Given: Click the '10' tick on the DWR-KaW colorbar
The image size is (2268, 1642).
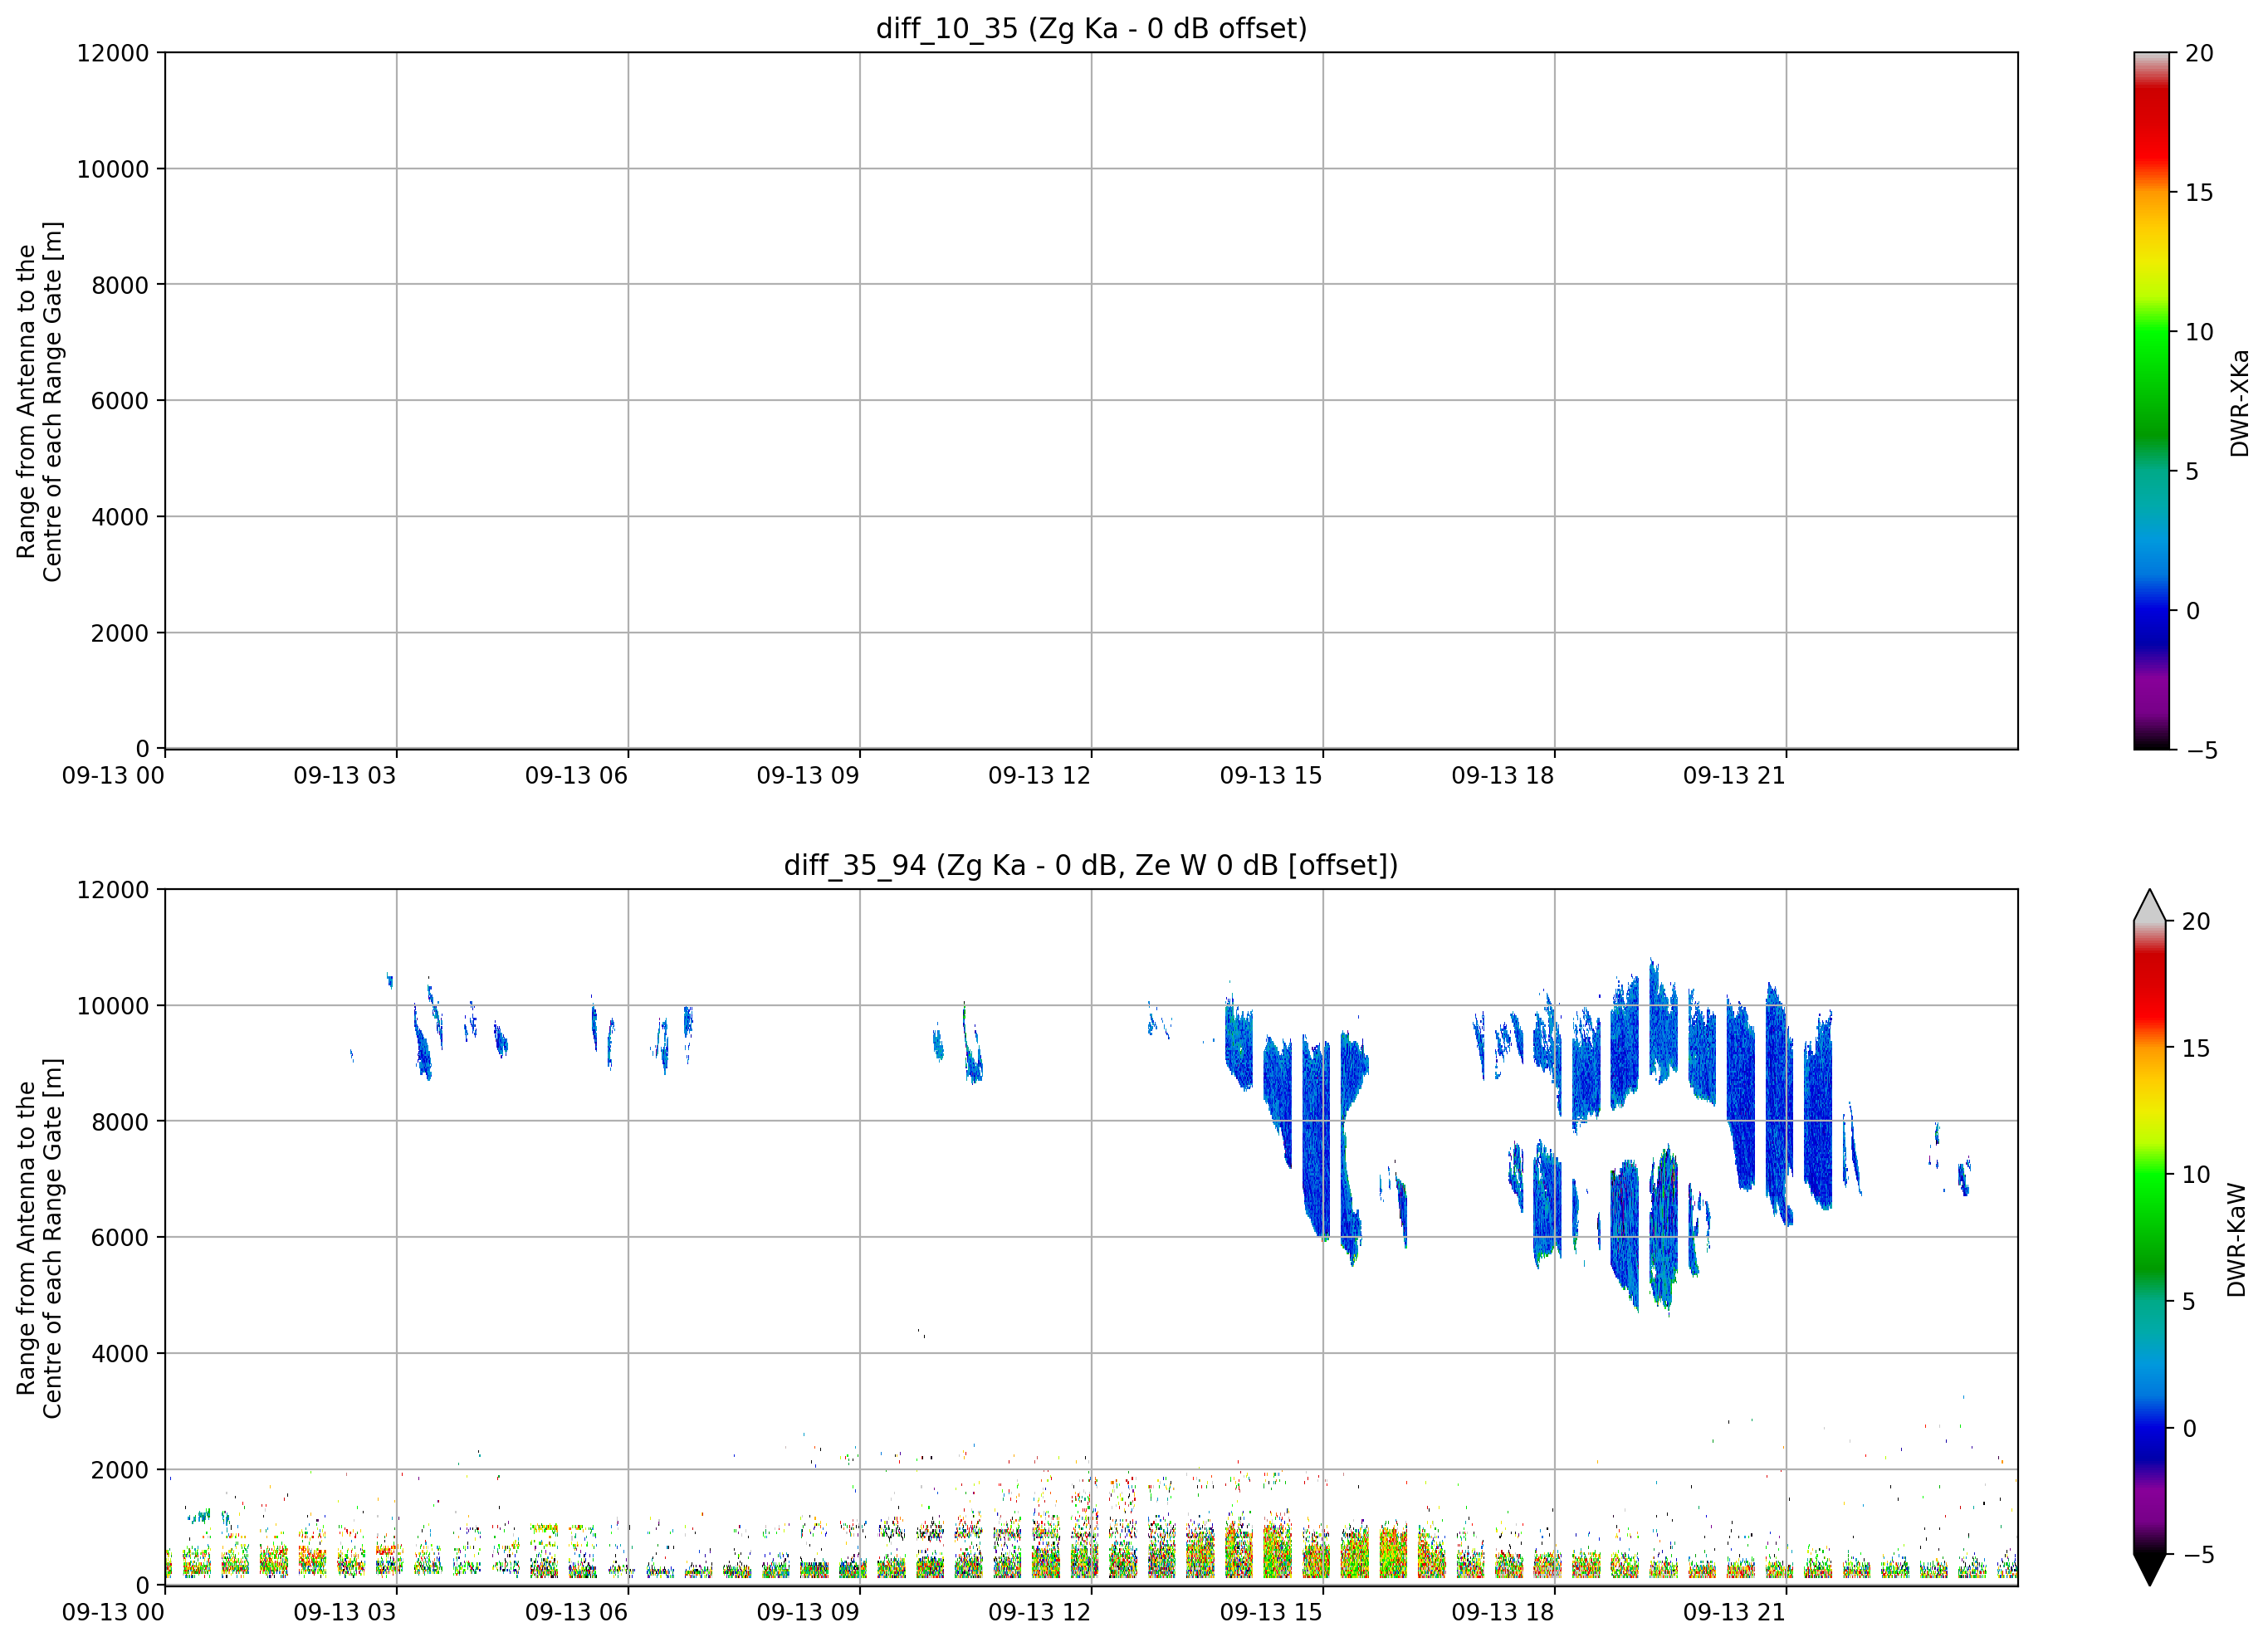Looking at the screenshot, I should coord(2196,1175).
